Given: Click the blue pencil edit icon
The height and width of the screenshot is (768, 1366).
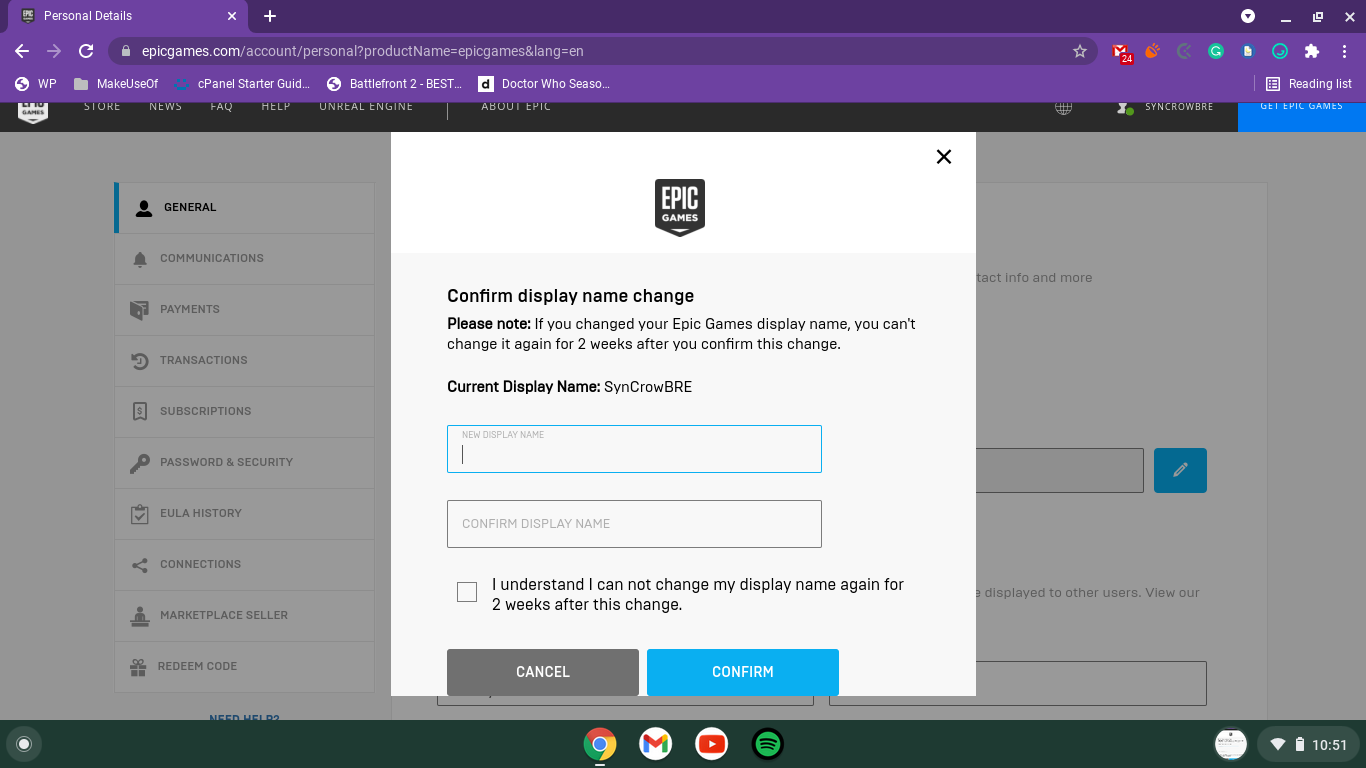Looking at the screenshot, I should tap(1180, 470).
